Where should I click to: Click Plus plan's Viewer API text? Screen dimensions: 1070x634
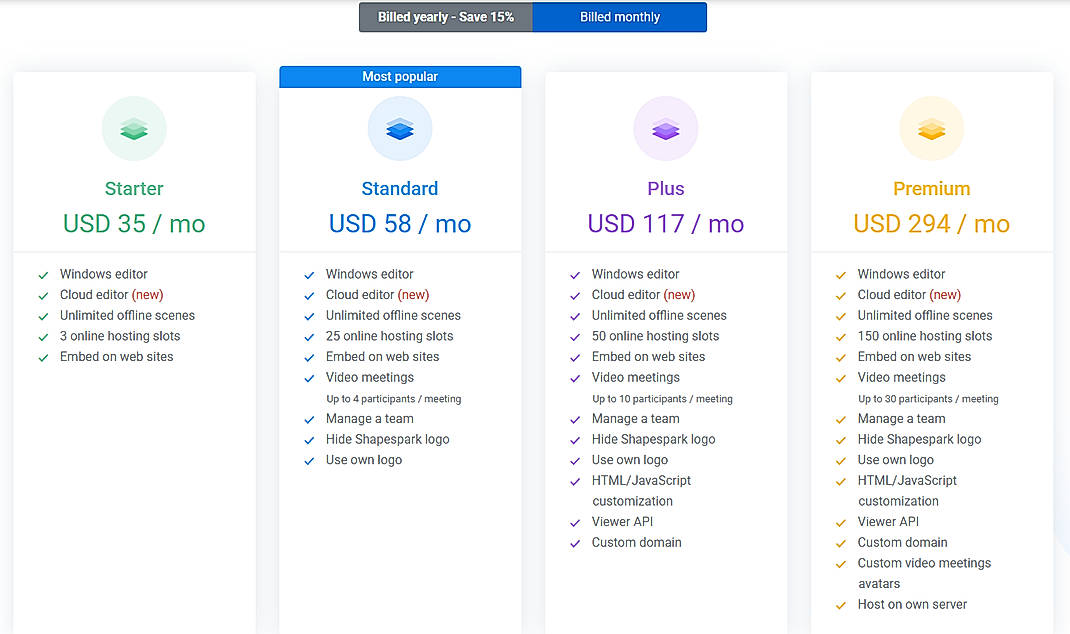(622, 521)
